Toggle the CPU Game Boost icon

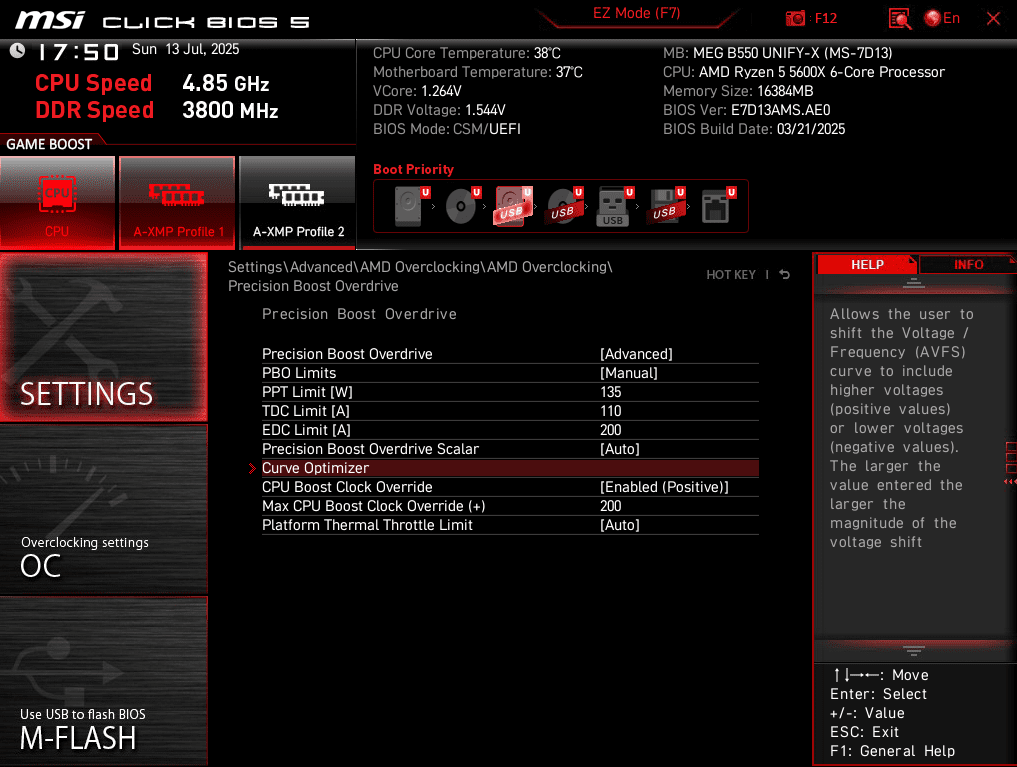click(x=57, y=202)
